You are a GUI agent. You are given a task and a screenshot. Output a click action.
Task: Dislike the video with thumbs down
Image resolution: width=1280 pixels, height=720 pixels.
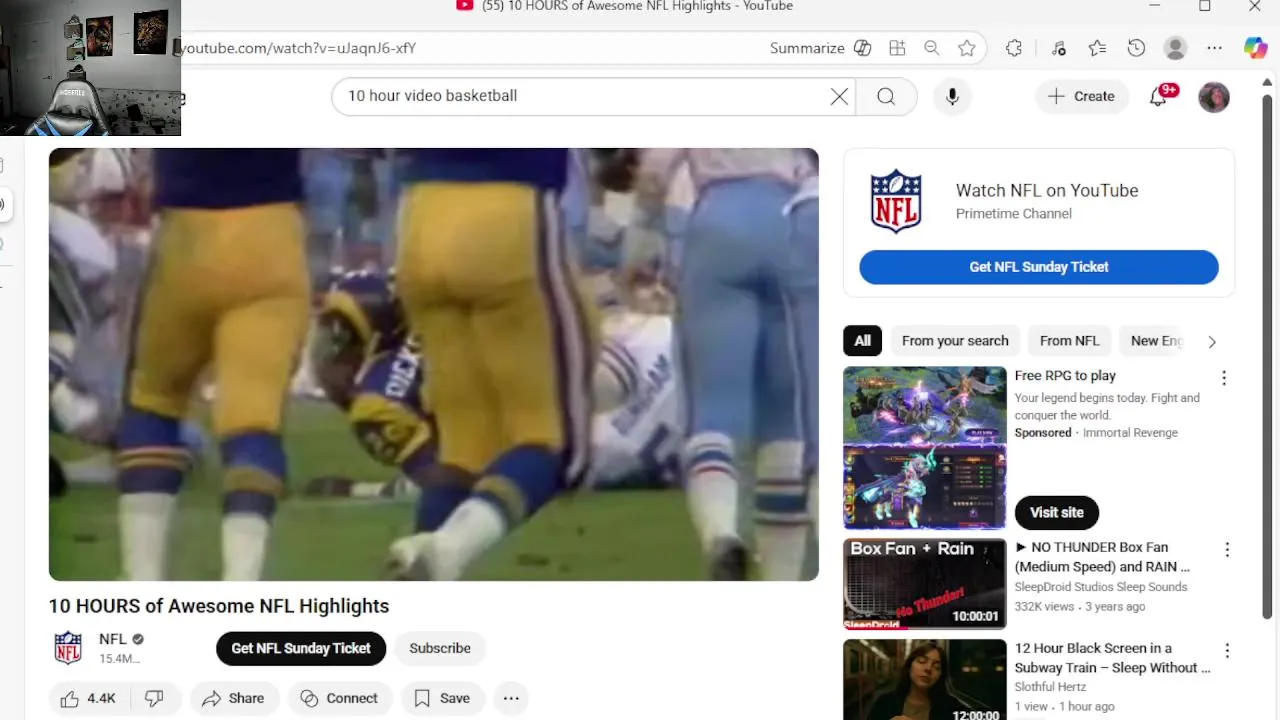(155, 698)
